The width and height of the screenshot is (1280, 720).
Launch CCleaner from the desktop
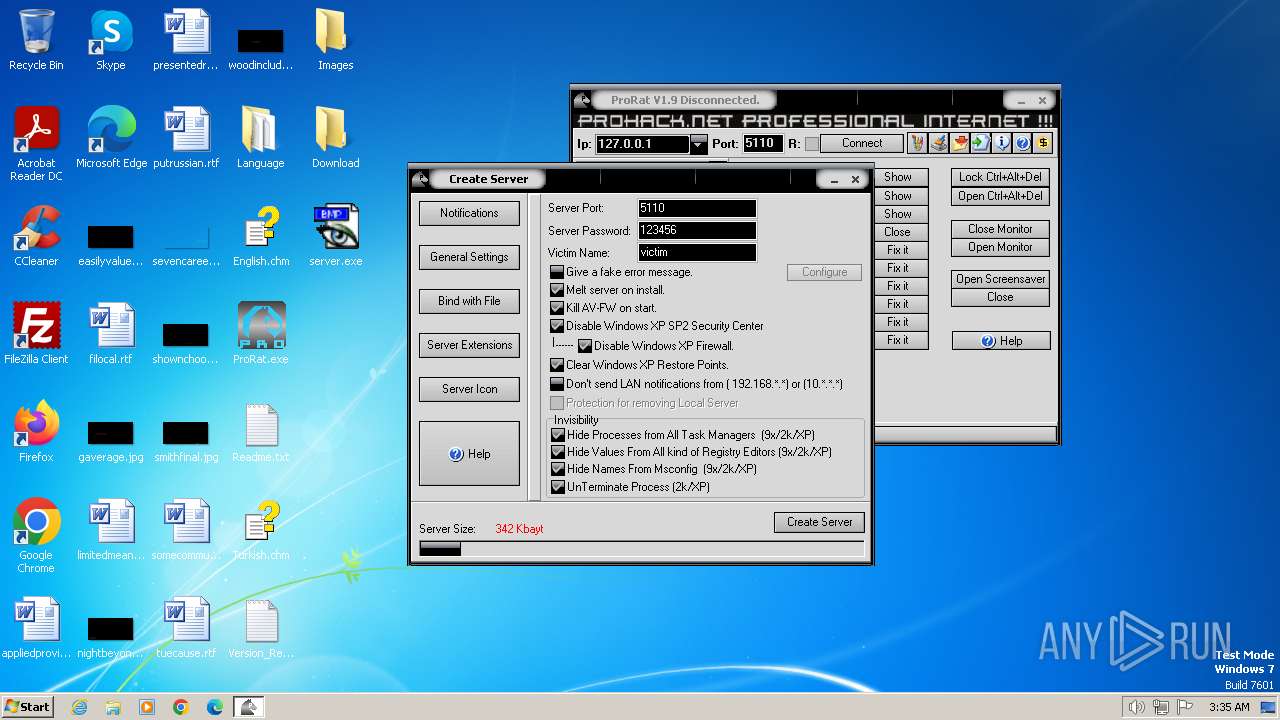(36, 237)
